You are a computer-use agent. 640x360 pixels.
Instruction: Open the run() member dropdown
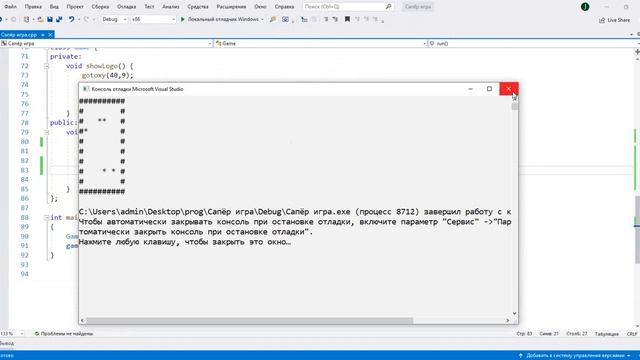click(534, 43)
